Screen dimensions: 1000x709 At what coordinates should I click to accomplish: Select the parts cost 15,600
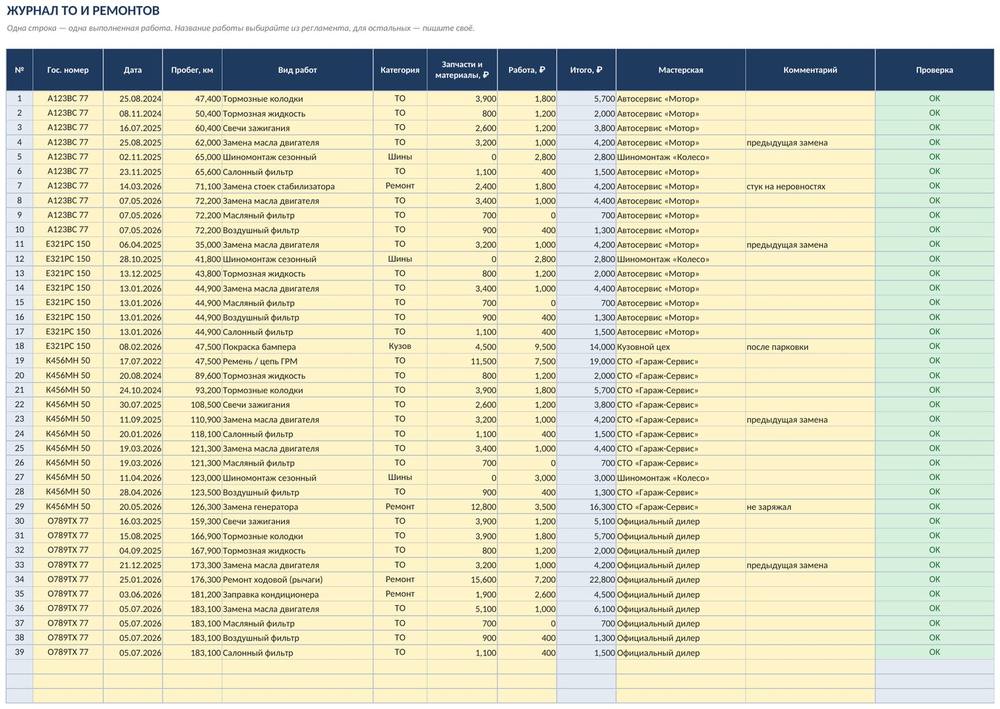462,580
